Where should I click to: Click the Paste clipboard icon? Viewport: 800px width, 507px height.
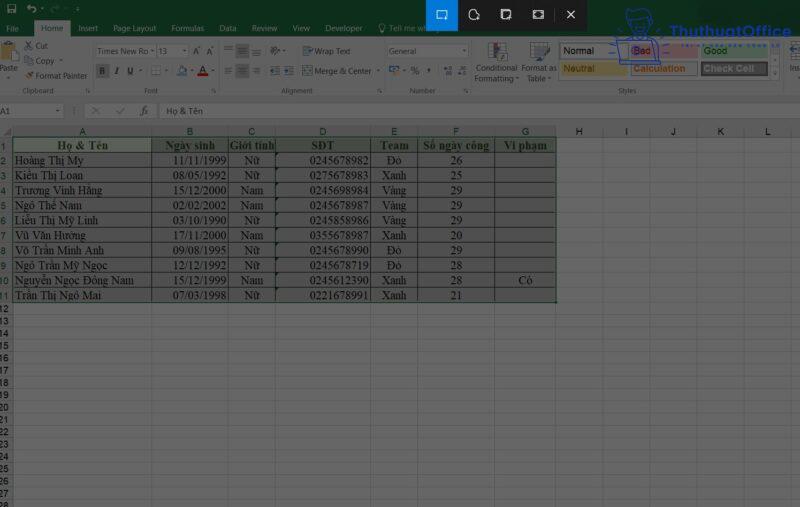tap(8, 52)
